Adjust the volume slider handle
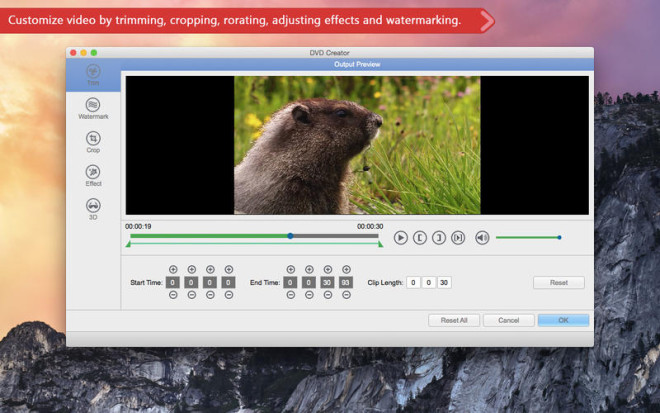The width and height of the screenshot is (660, 413). click(x=559, y=237)
